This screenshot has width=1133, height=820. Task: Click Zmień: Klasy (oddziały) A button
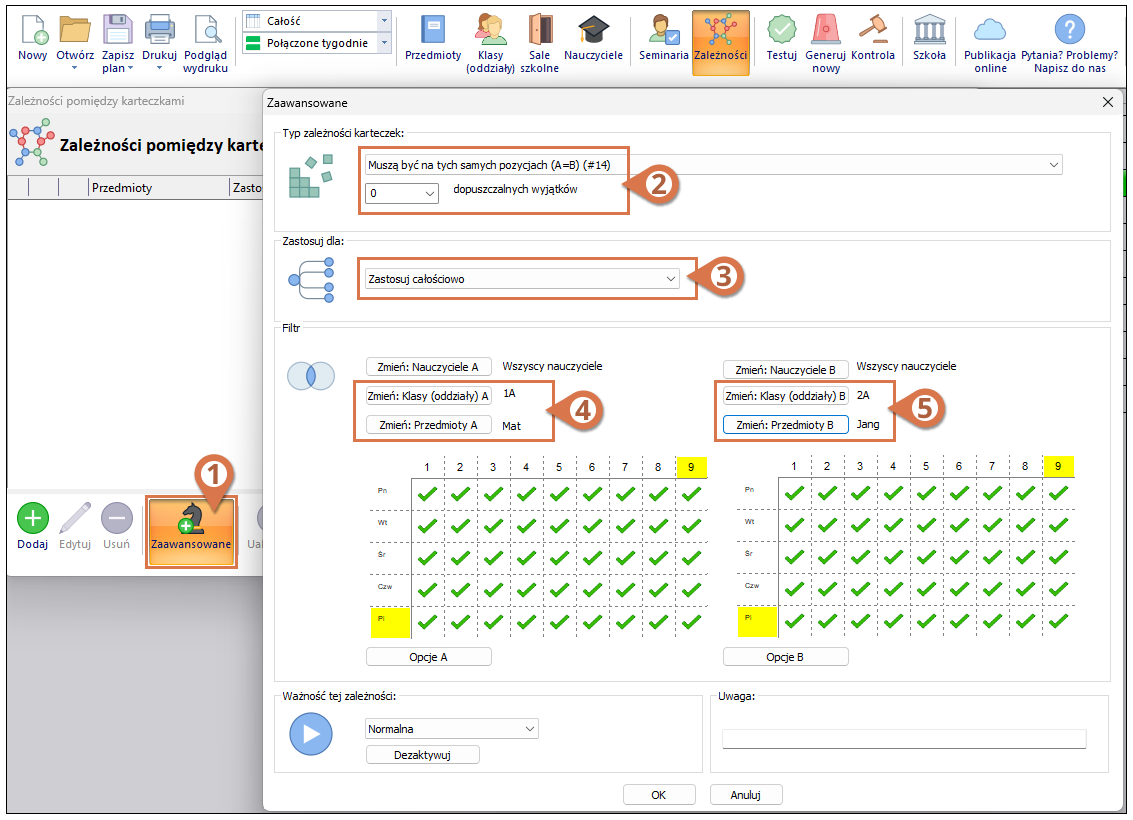(x=428, y=396)
